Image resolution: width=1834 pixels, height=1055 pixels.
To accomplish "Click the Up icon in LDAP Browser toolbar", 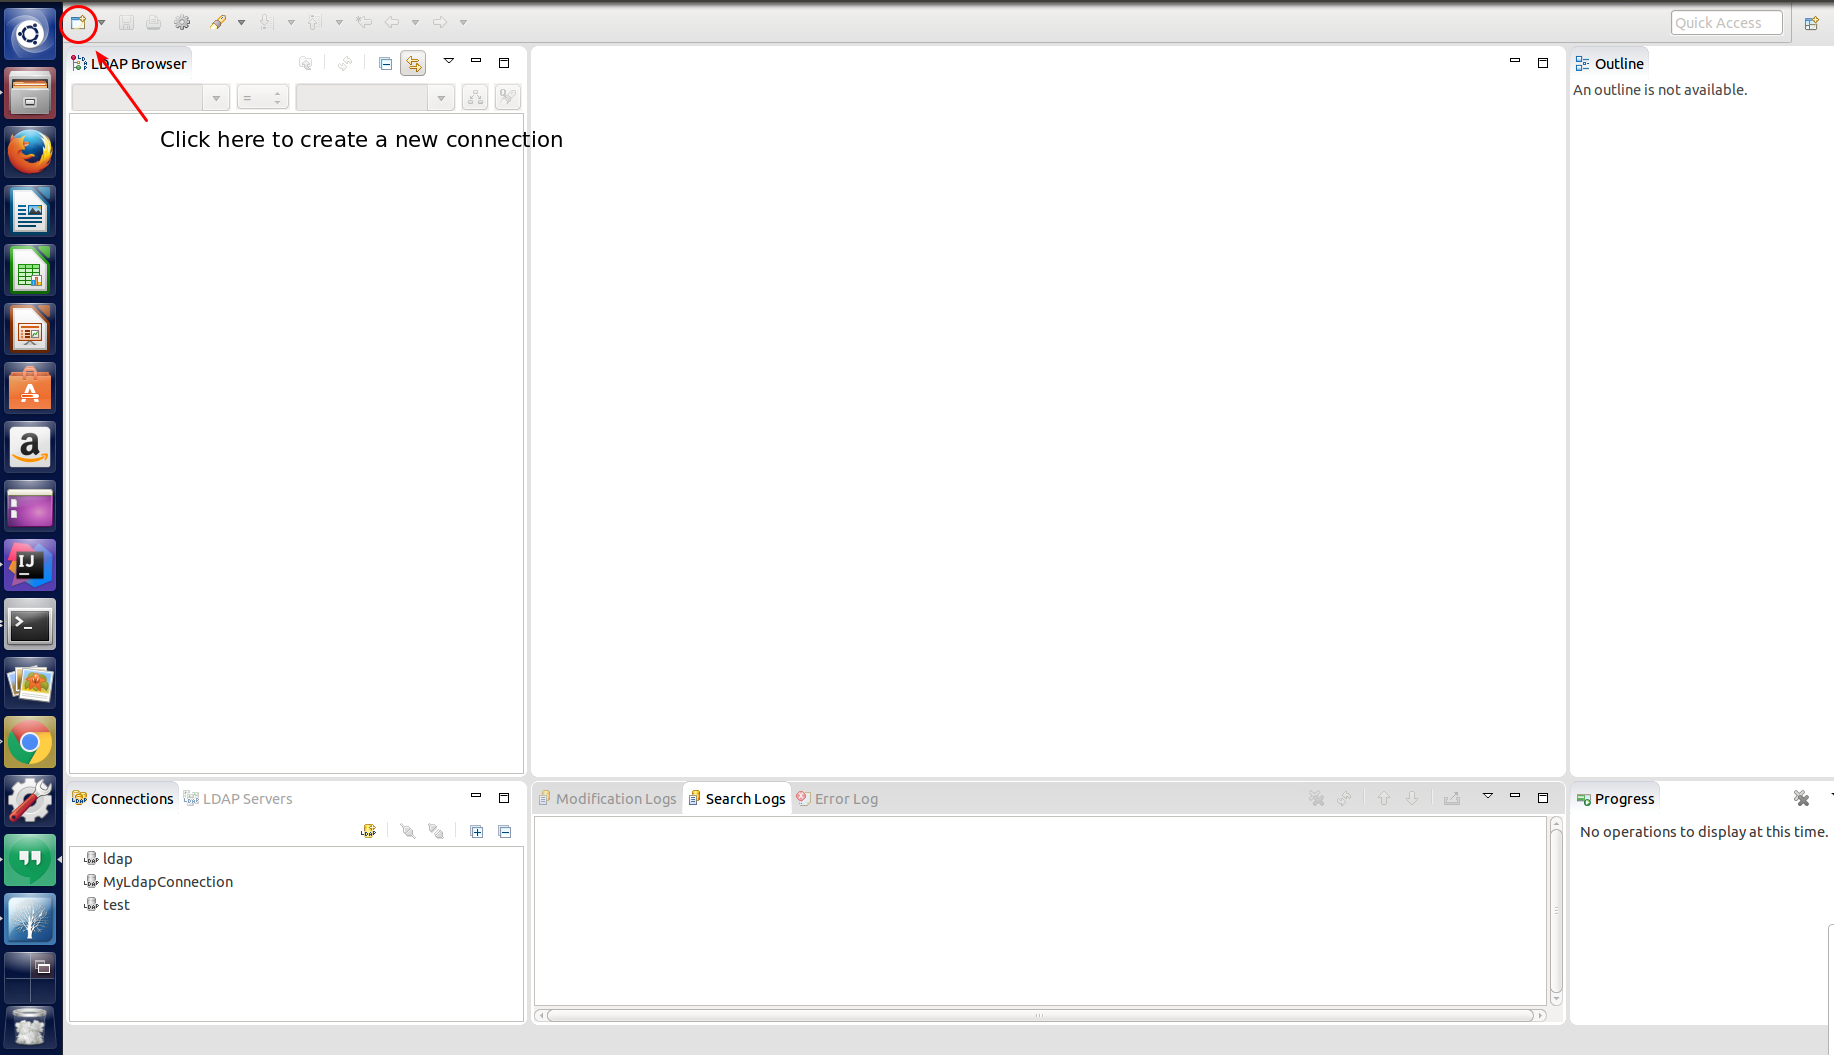I will click(x=306, y=63).
